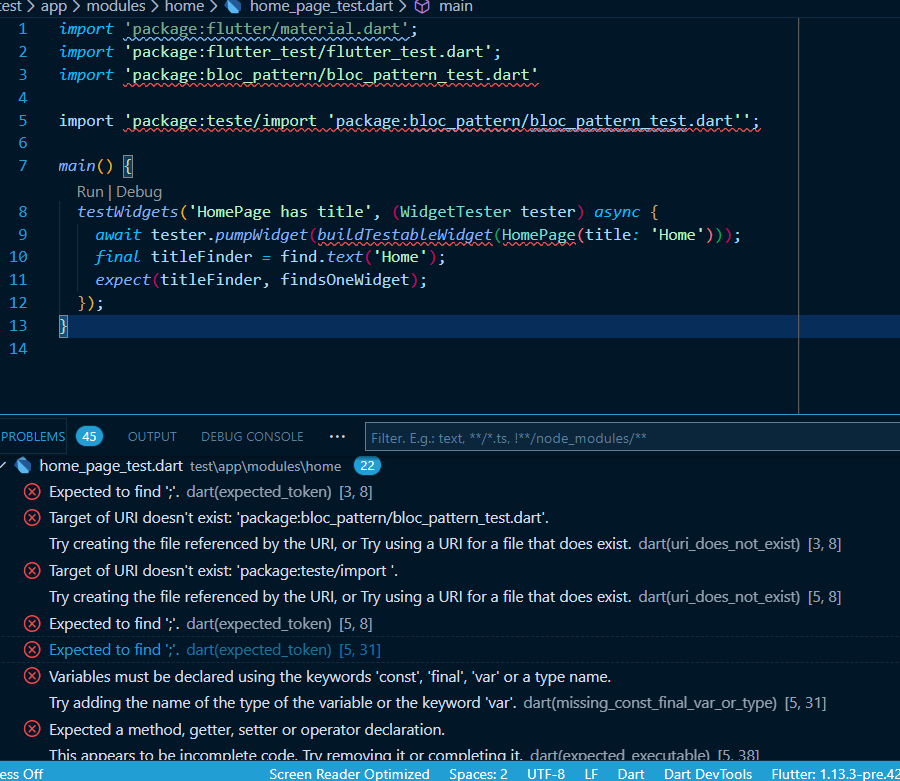Click 'async' keyword on line 8
Screen dimensions: 900x781
(x=617, y=212)
